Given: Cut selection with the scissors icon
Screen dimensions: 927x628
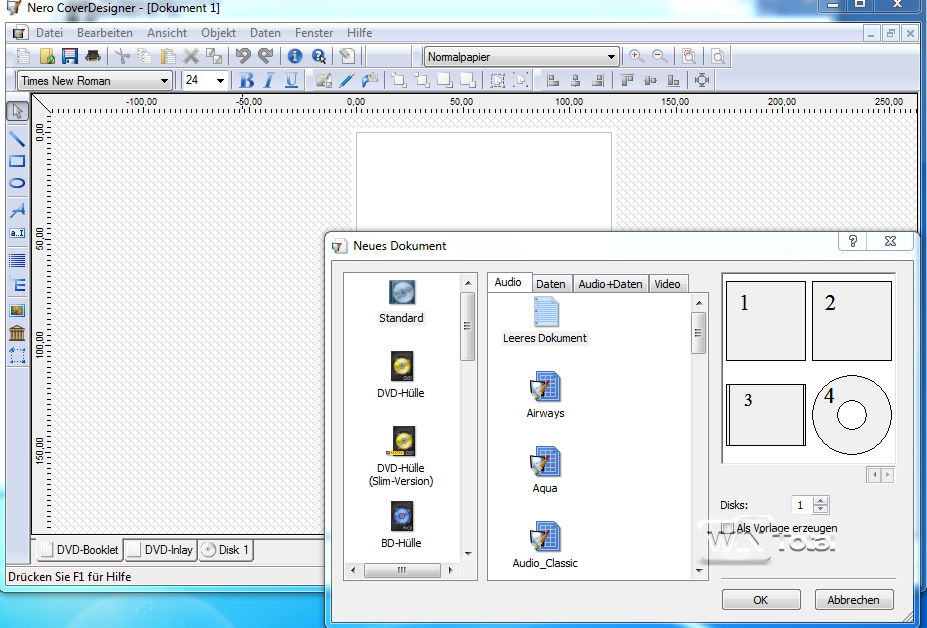Looking at the screenshot, I should coord(122,57).
